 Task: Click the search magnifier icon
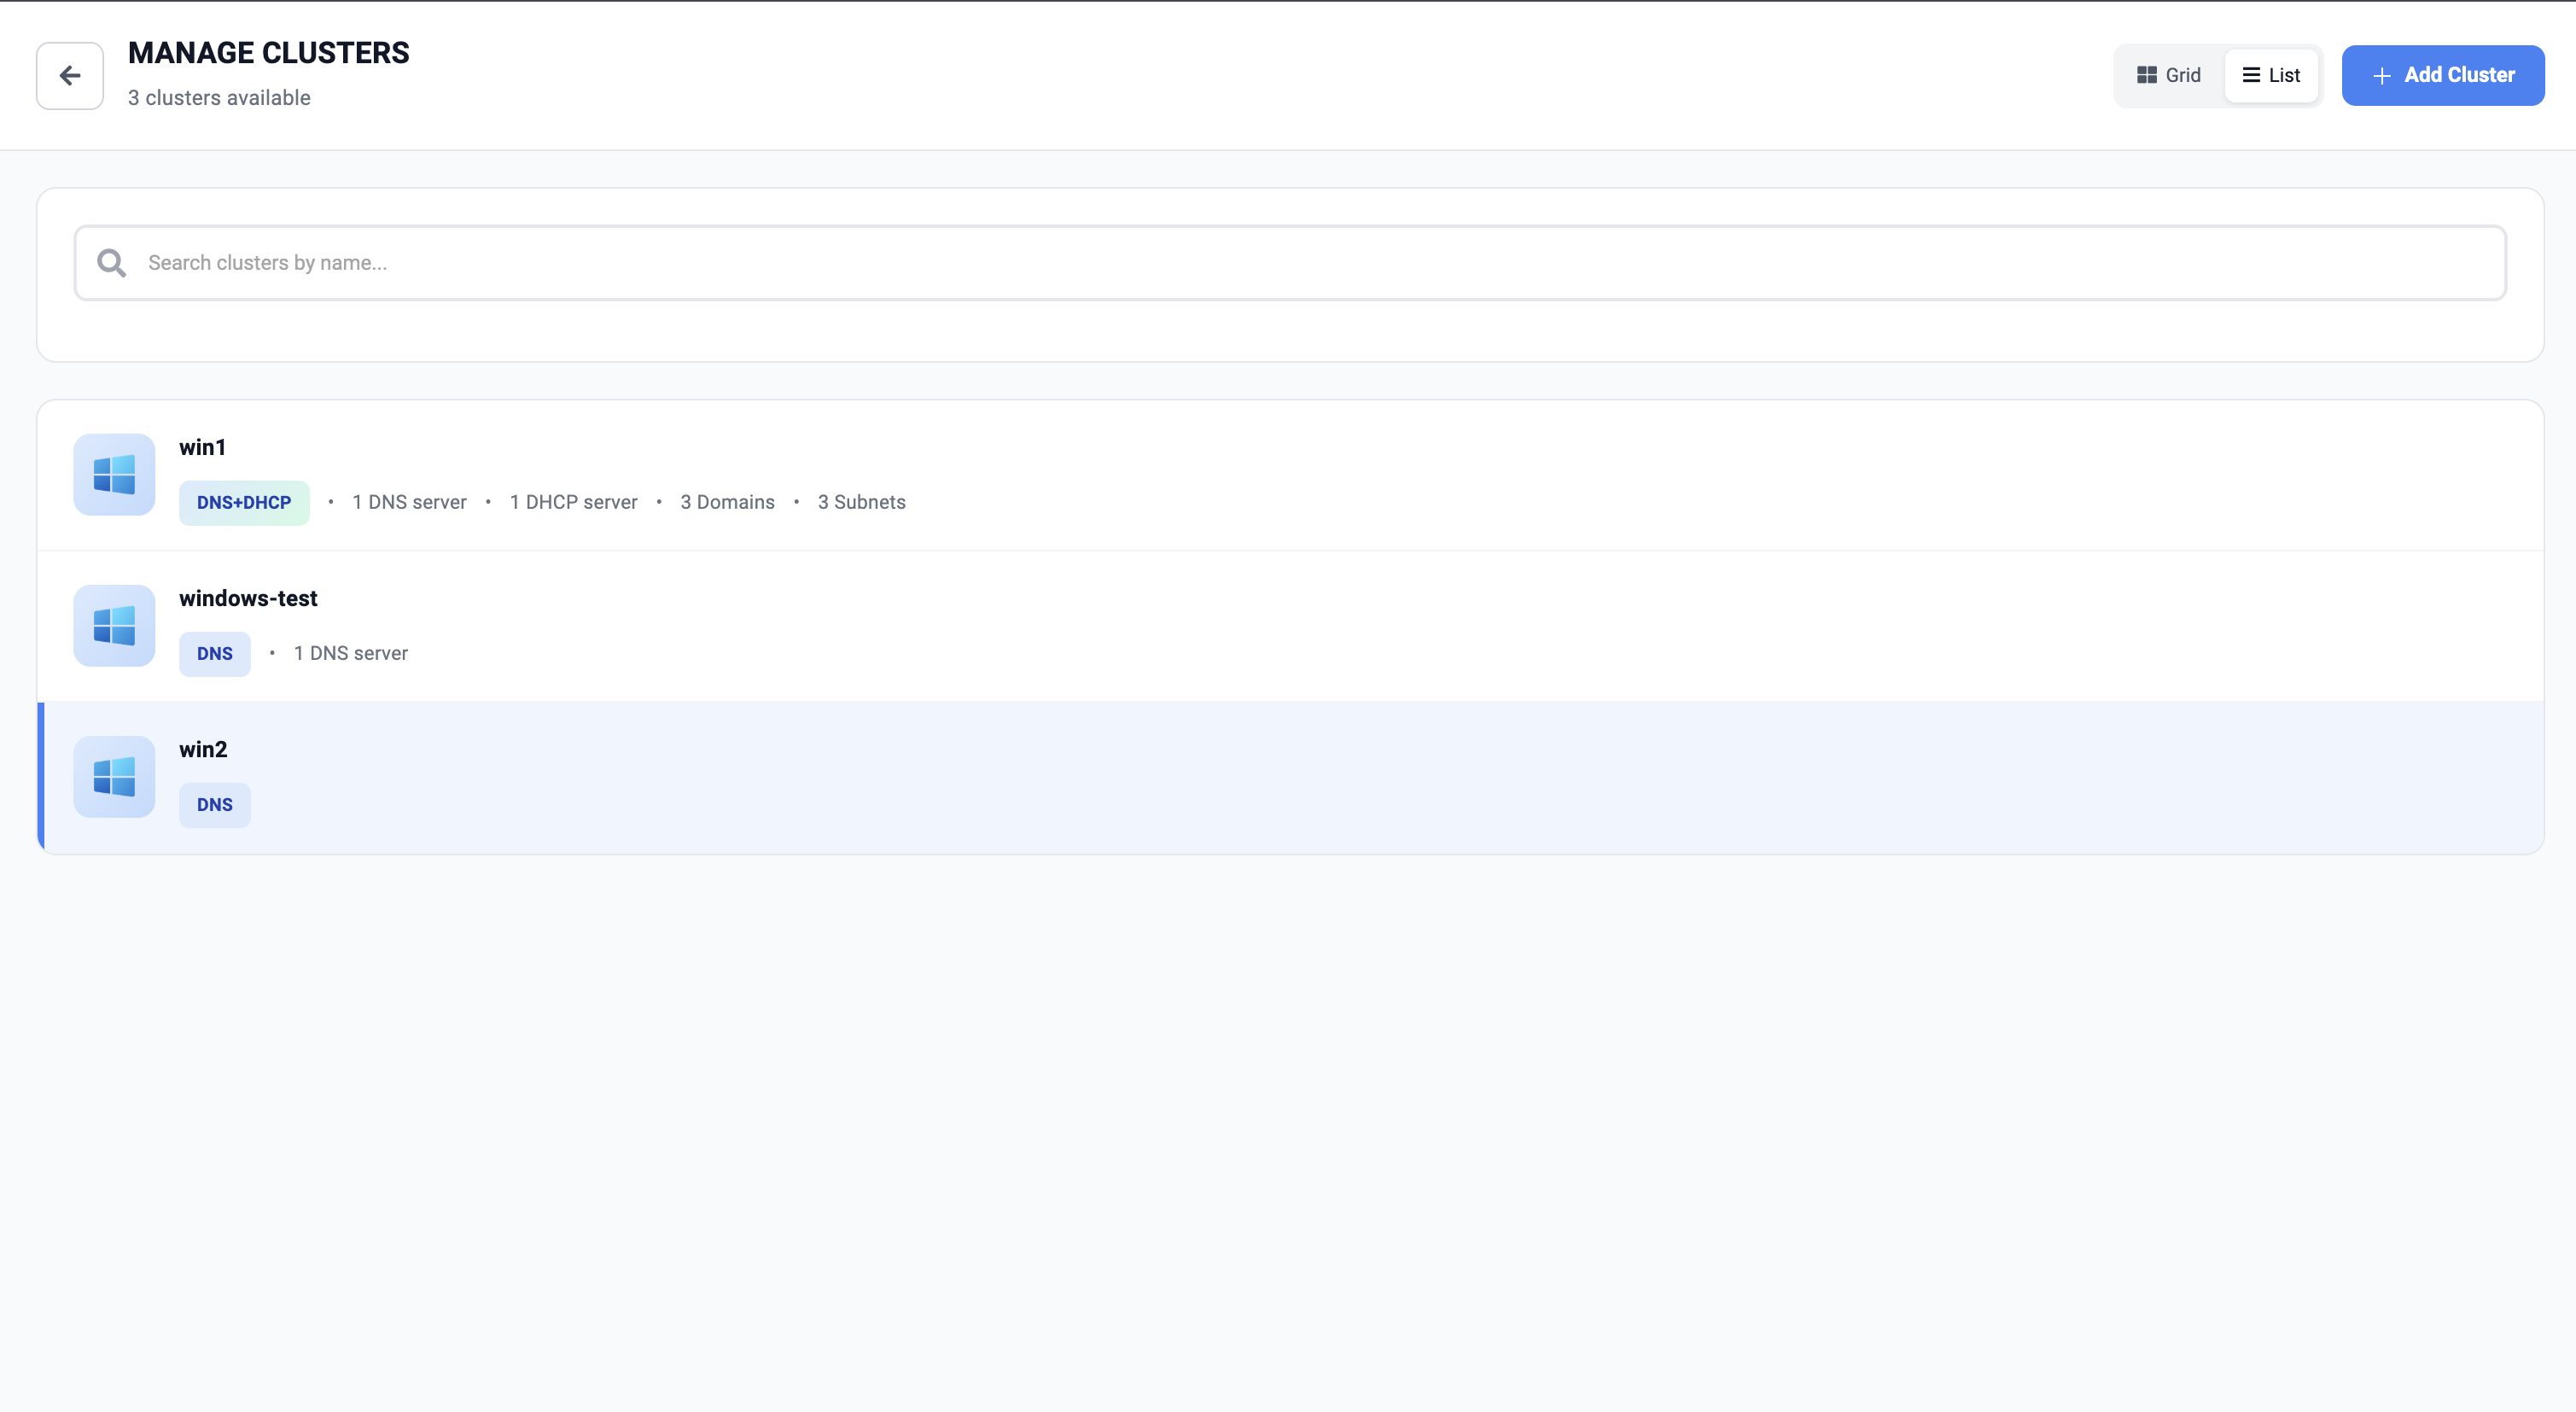click(111, 263)
